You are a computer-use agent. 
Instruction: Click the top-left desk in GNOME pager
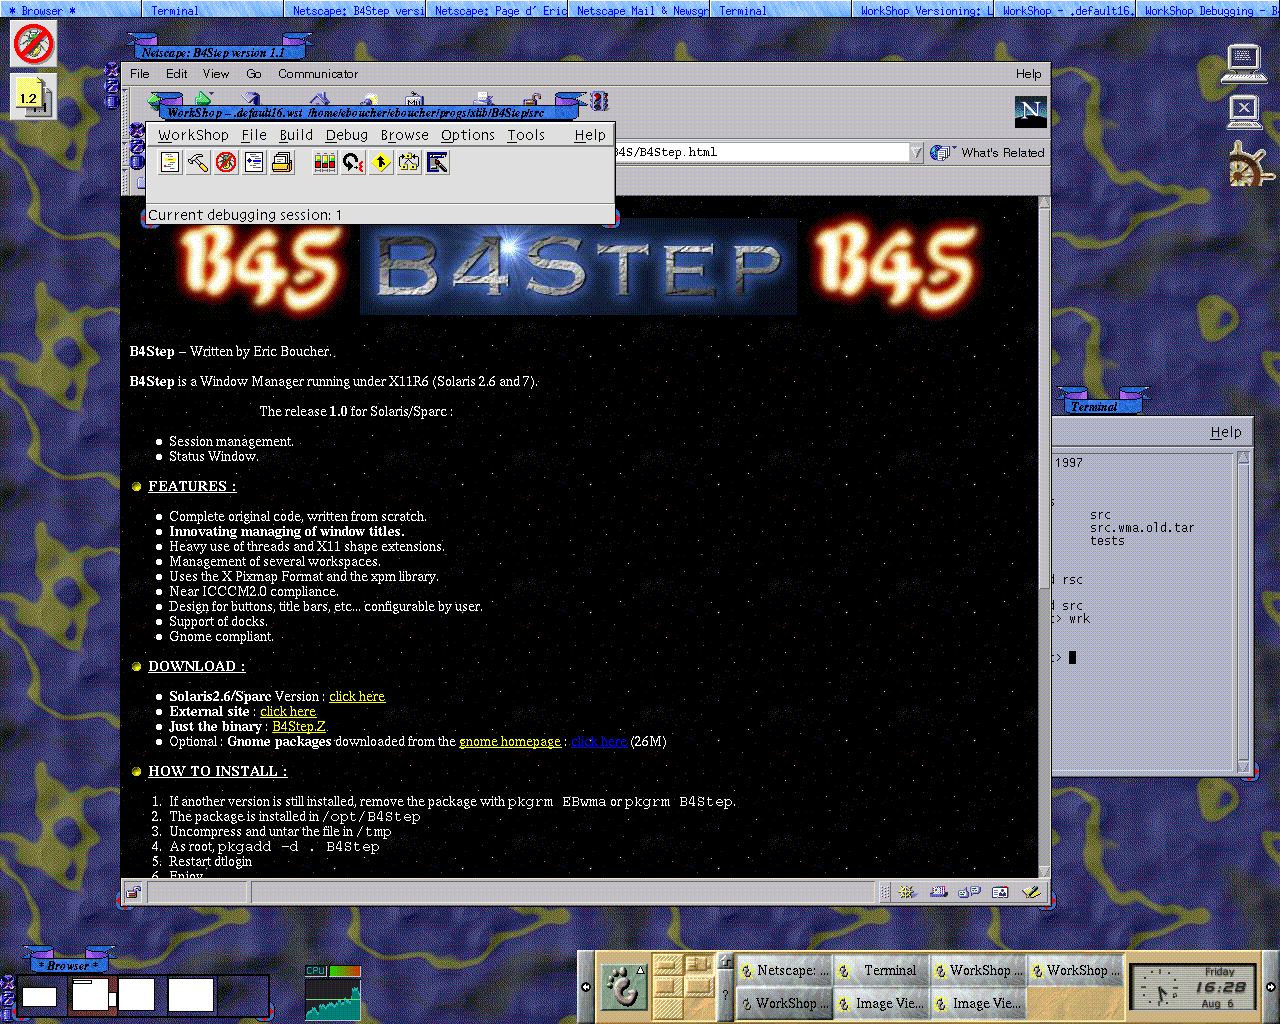(x=668, y=965)
